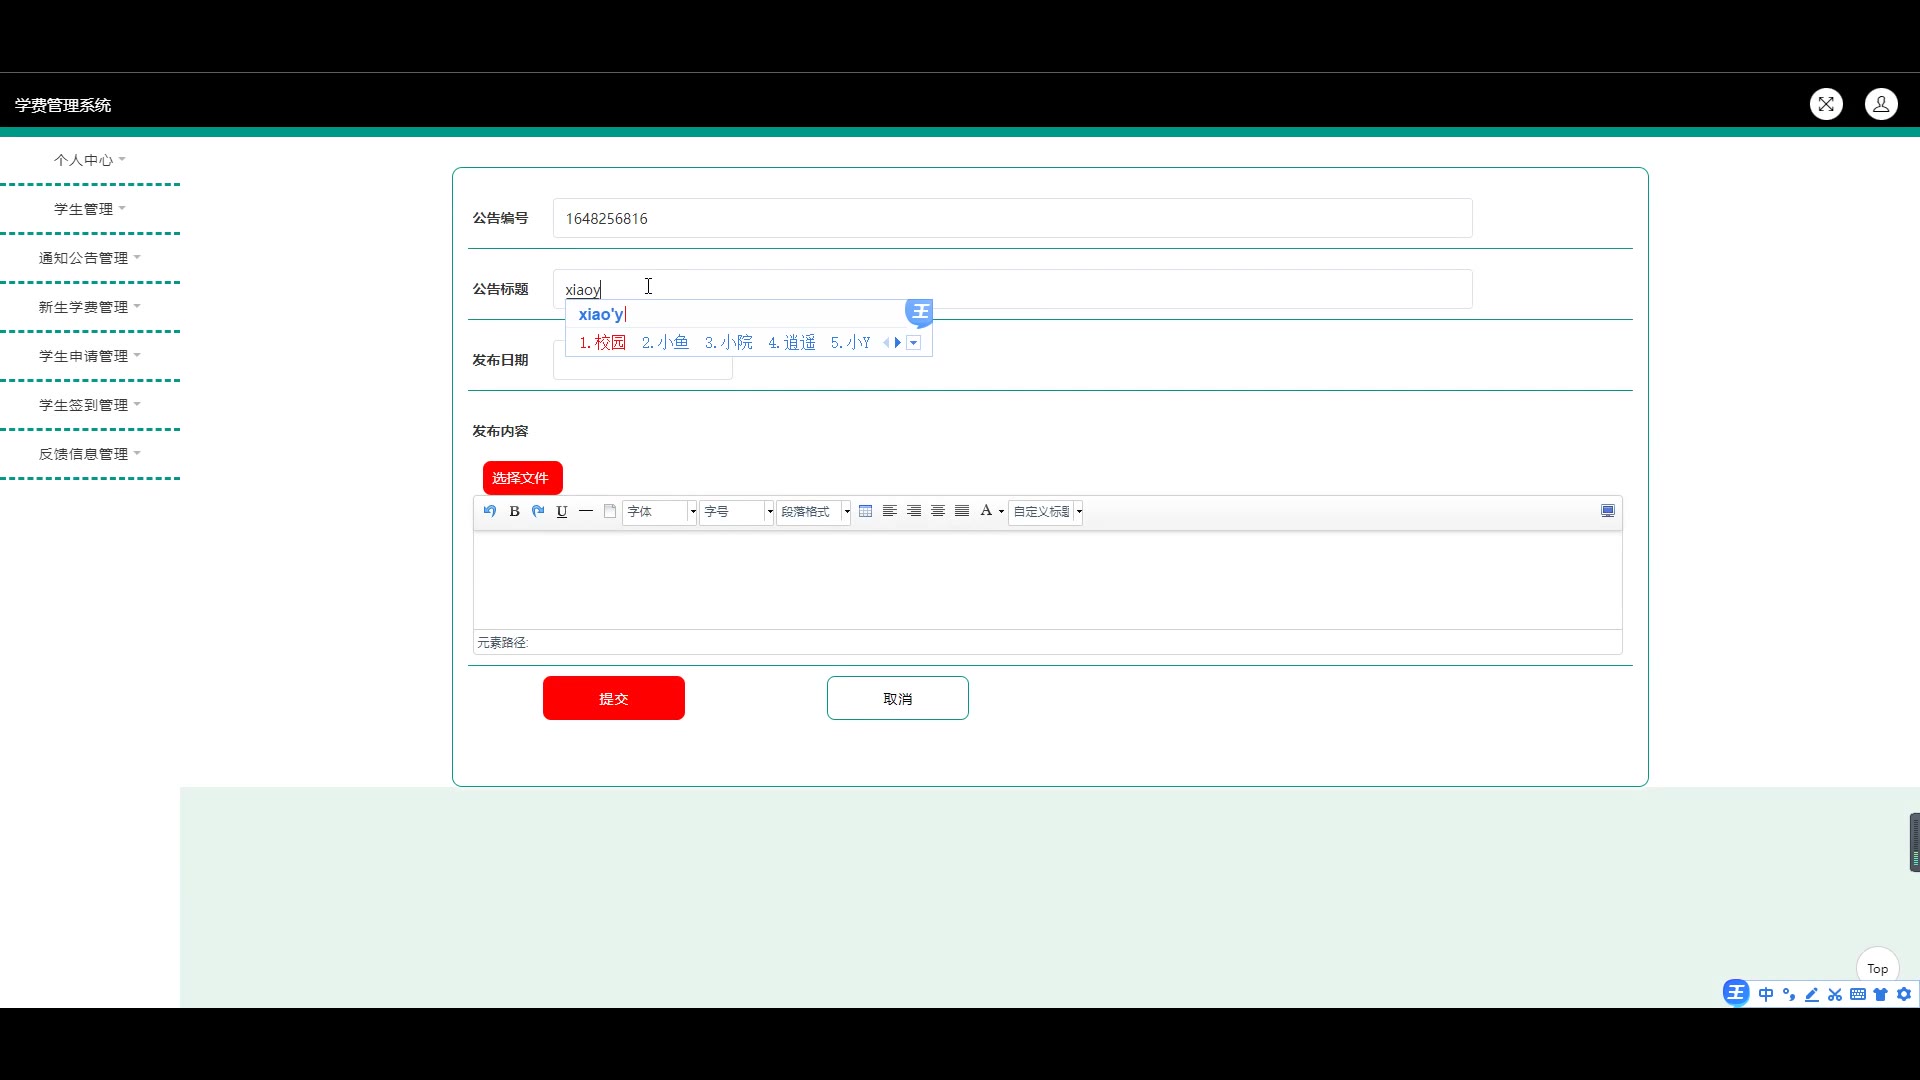Viewport: 1920px width, 1080px height.
Task: Insert a table using the table icon
Action: [865, 511]
